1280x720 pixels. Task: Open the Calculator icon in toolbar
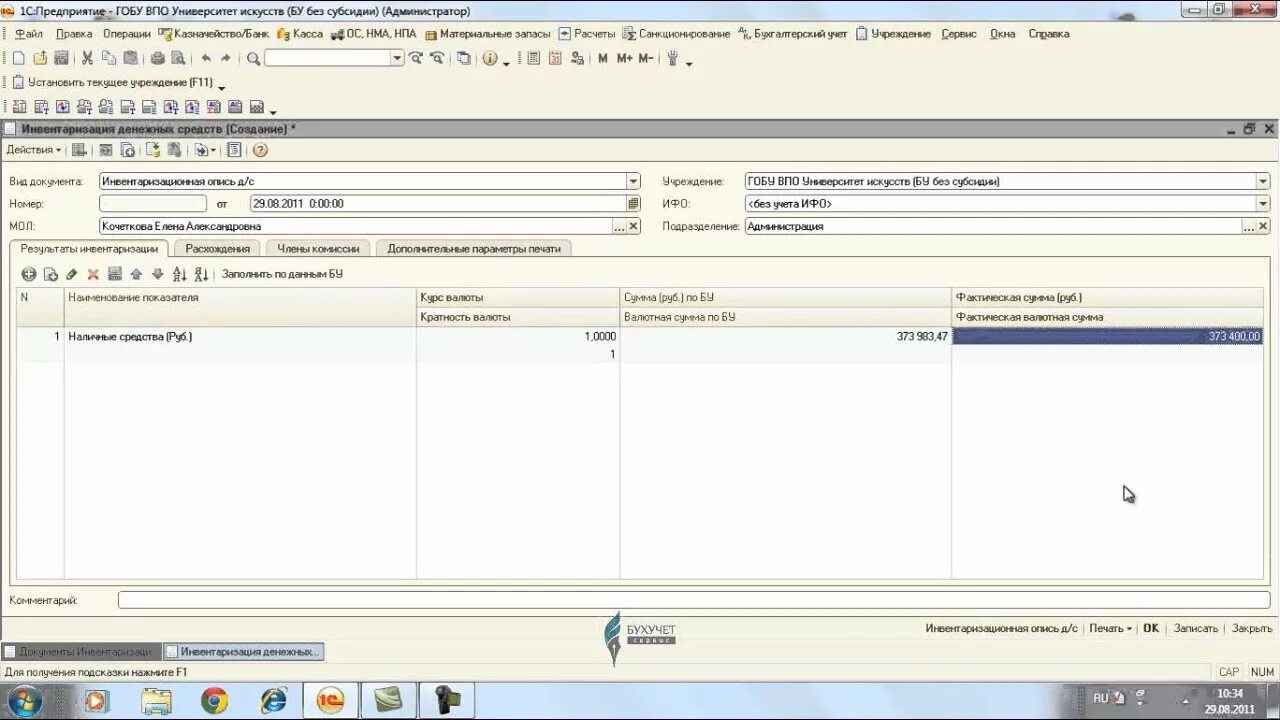pos(533,59)
